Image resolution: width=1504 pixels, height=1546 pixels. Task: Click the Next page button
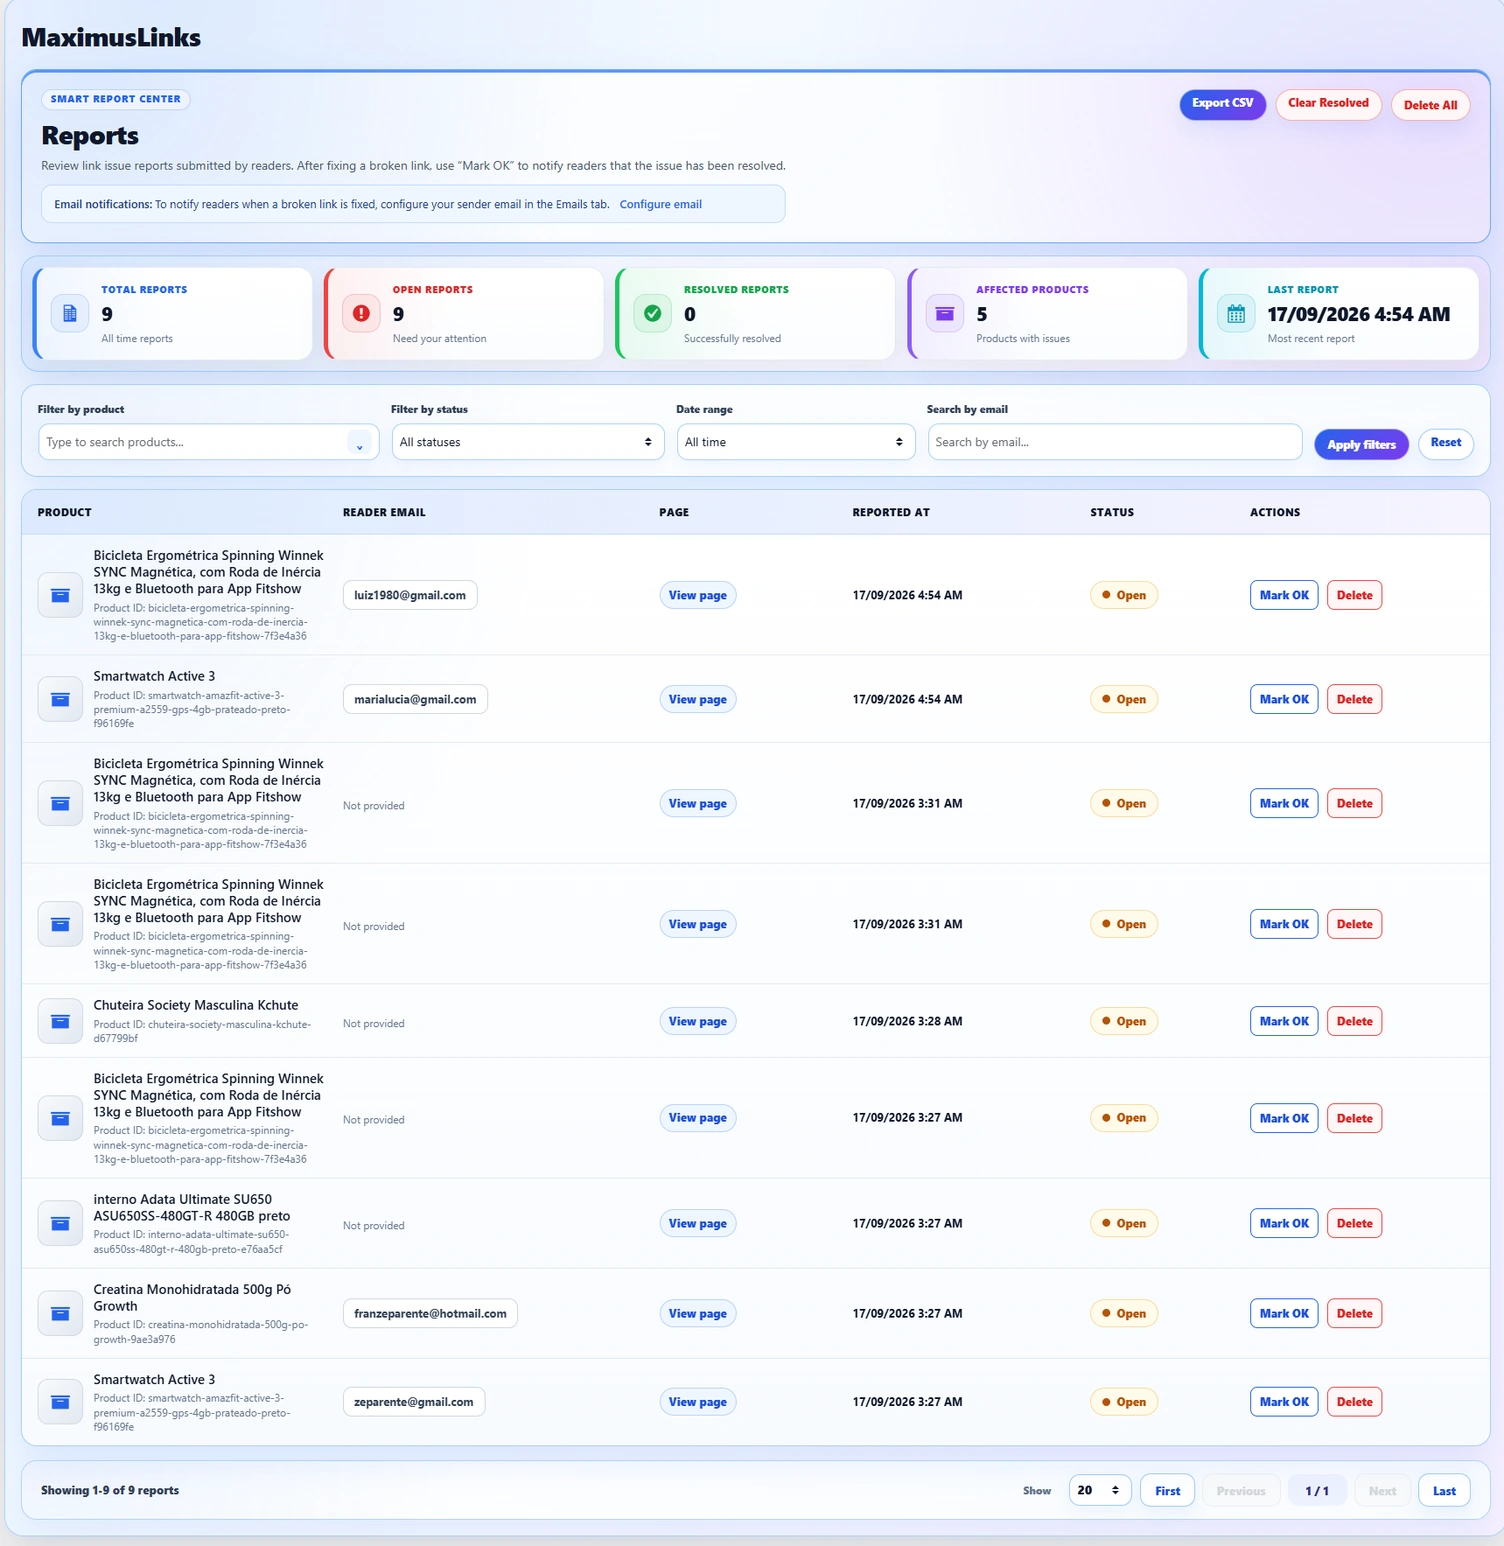pos(1382,1490)
